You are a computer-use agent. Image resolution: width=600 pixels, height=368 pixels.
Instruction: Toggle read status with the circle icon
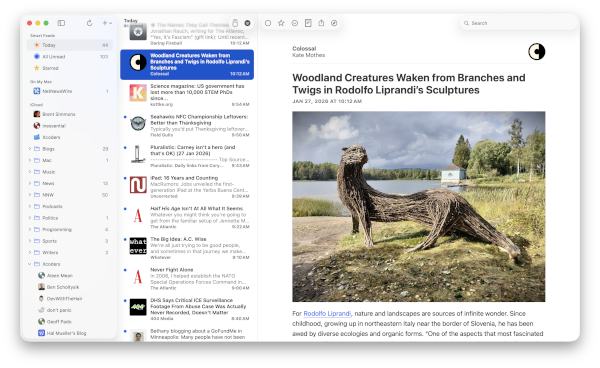click(x=268, y=23)
